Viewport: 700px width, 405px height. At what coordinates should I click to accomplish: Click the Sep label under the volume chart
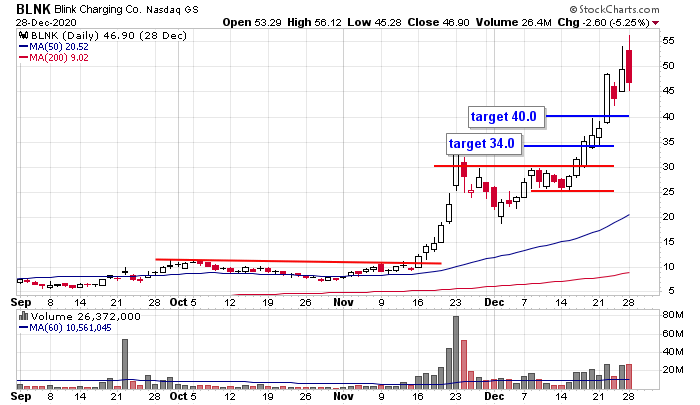click(21, 396)
